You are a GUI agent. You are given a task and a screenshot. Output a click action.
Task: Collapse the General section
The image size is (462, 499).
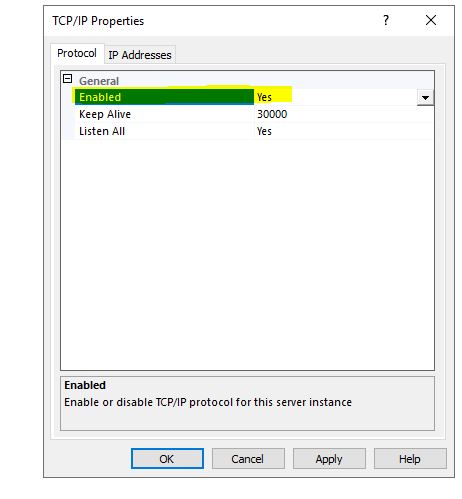[x=67, y=79]
